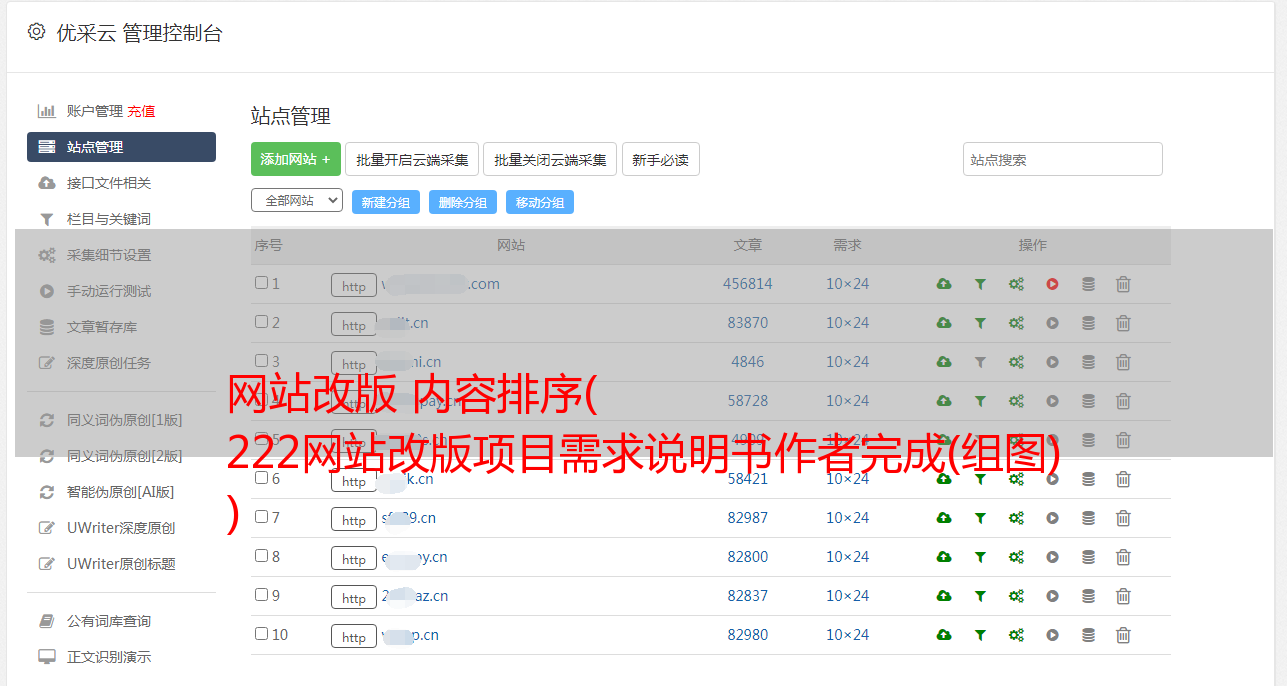Open the 全部网站 group dropdown

(297, 201)
